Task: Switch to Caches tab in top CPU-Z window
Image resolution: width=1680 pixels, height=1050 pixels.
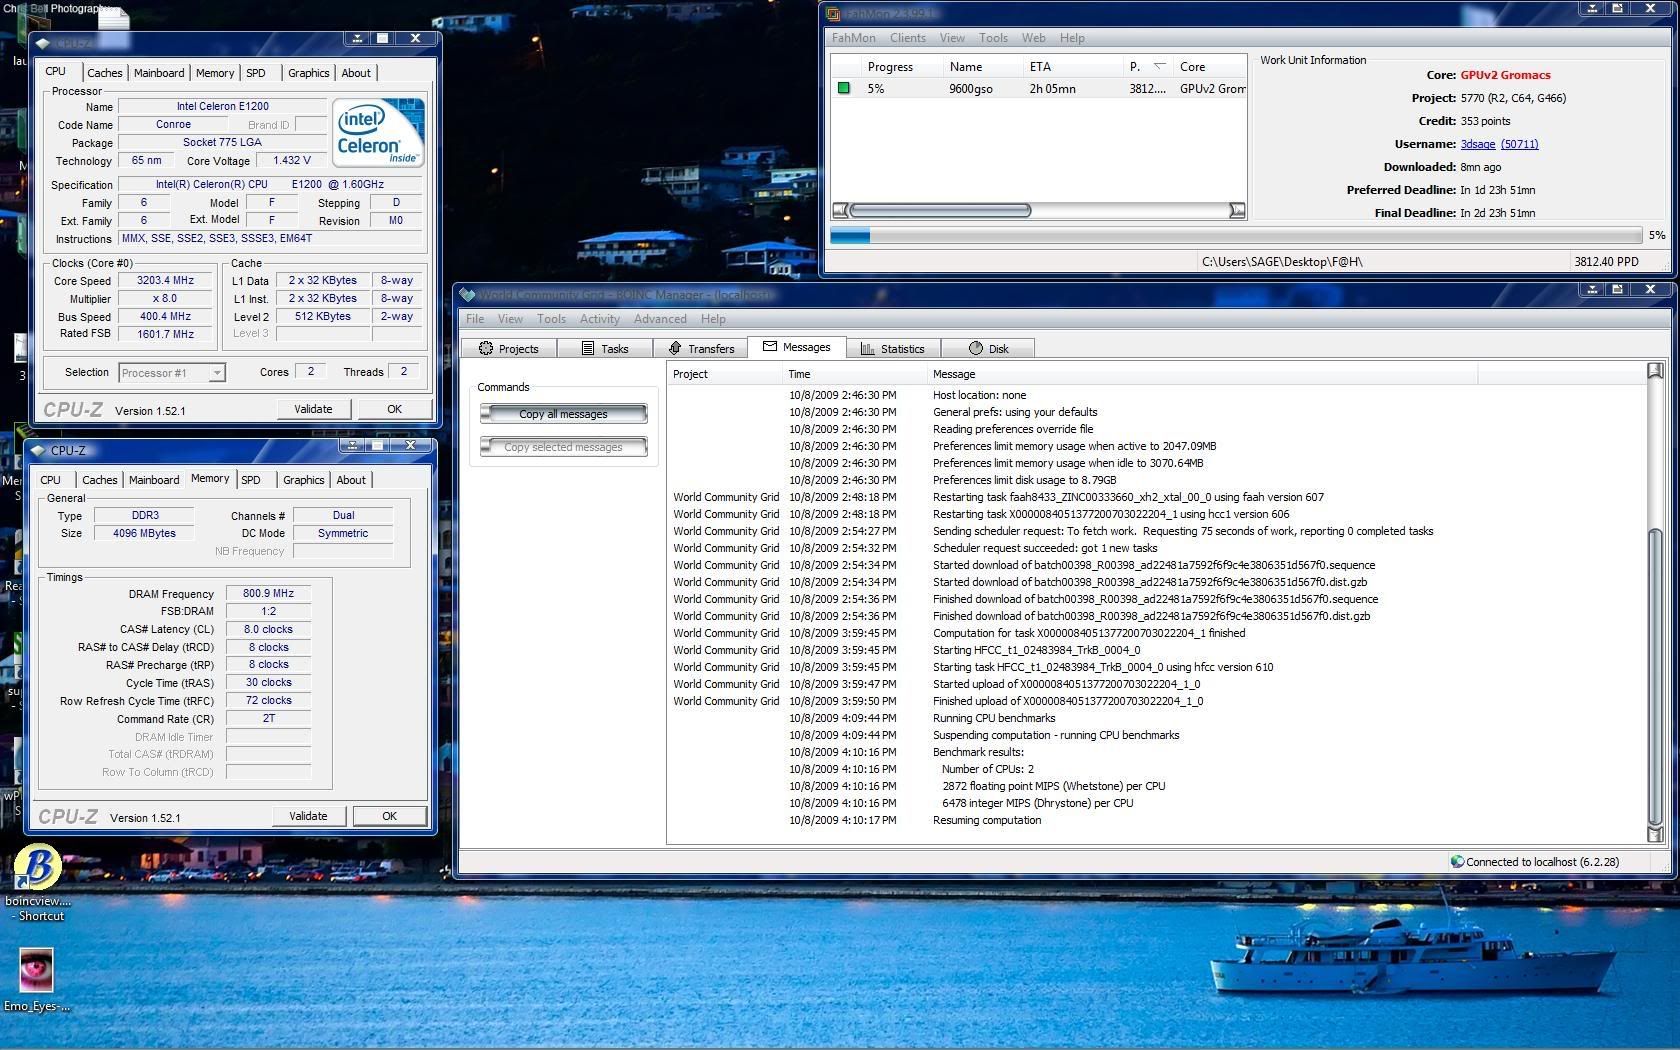Action: click(x=104, y=73)
